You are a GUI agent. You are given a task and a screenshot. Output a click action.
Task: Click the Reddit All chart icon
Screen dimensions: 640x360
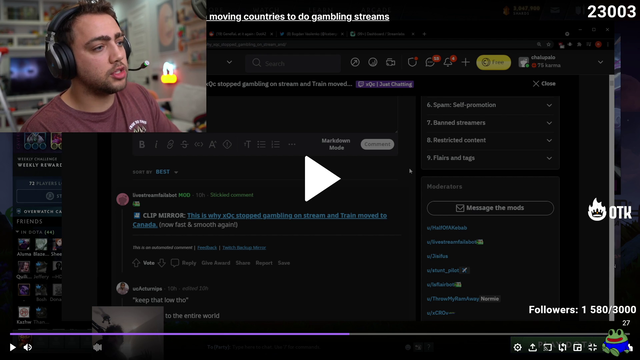pos(373,62)
